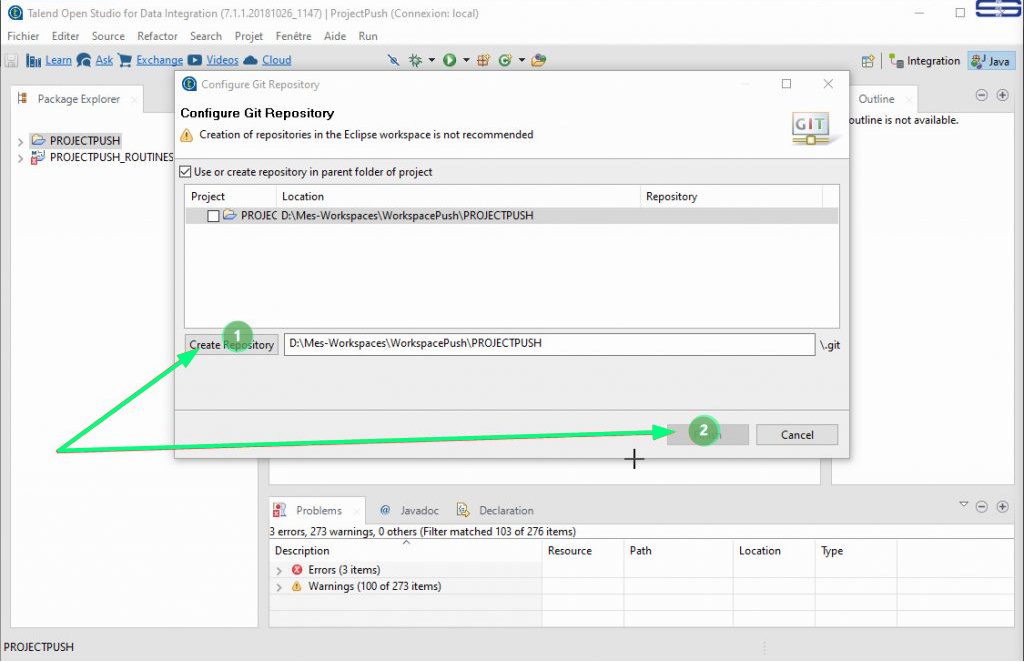Click the Exchange link

tap(159, 60)
